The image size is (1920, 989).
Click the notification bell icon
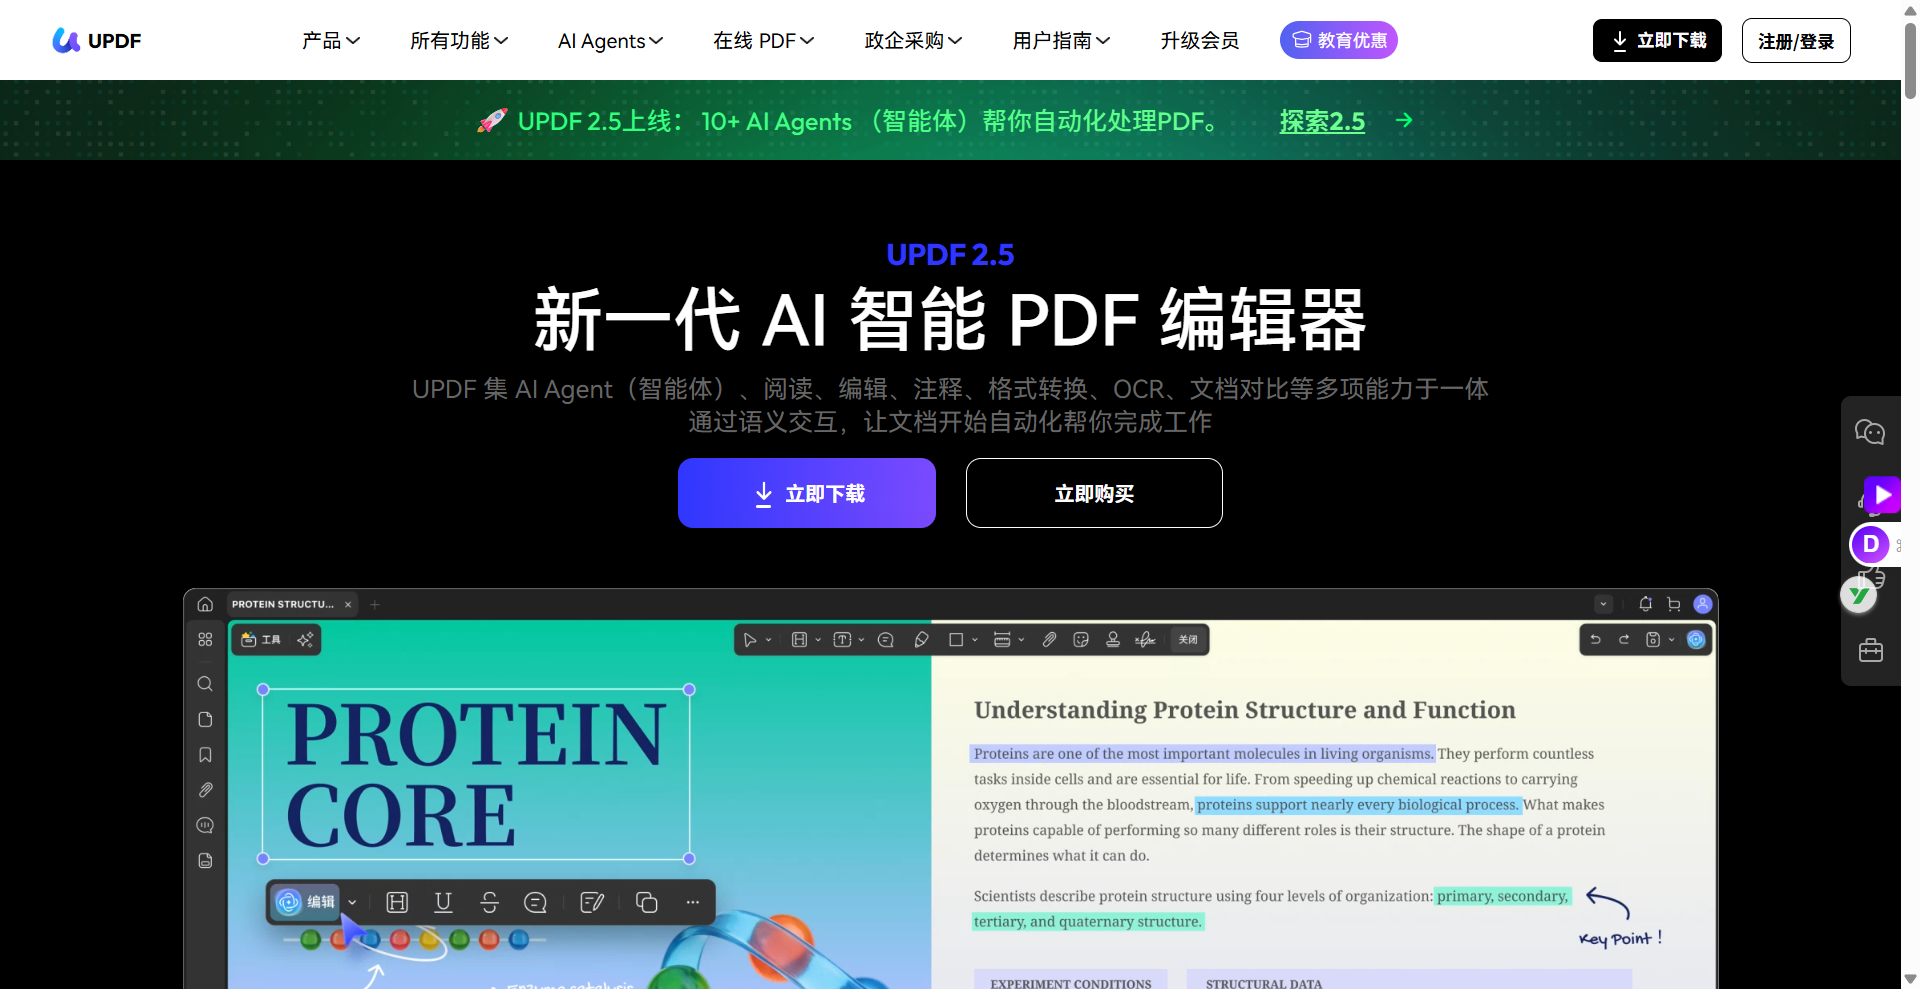[x=1645, y=604]
